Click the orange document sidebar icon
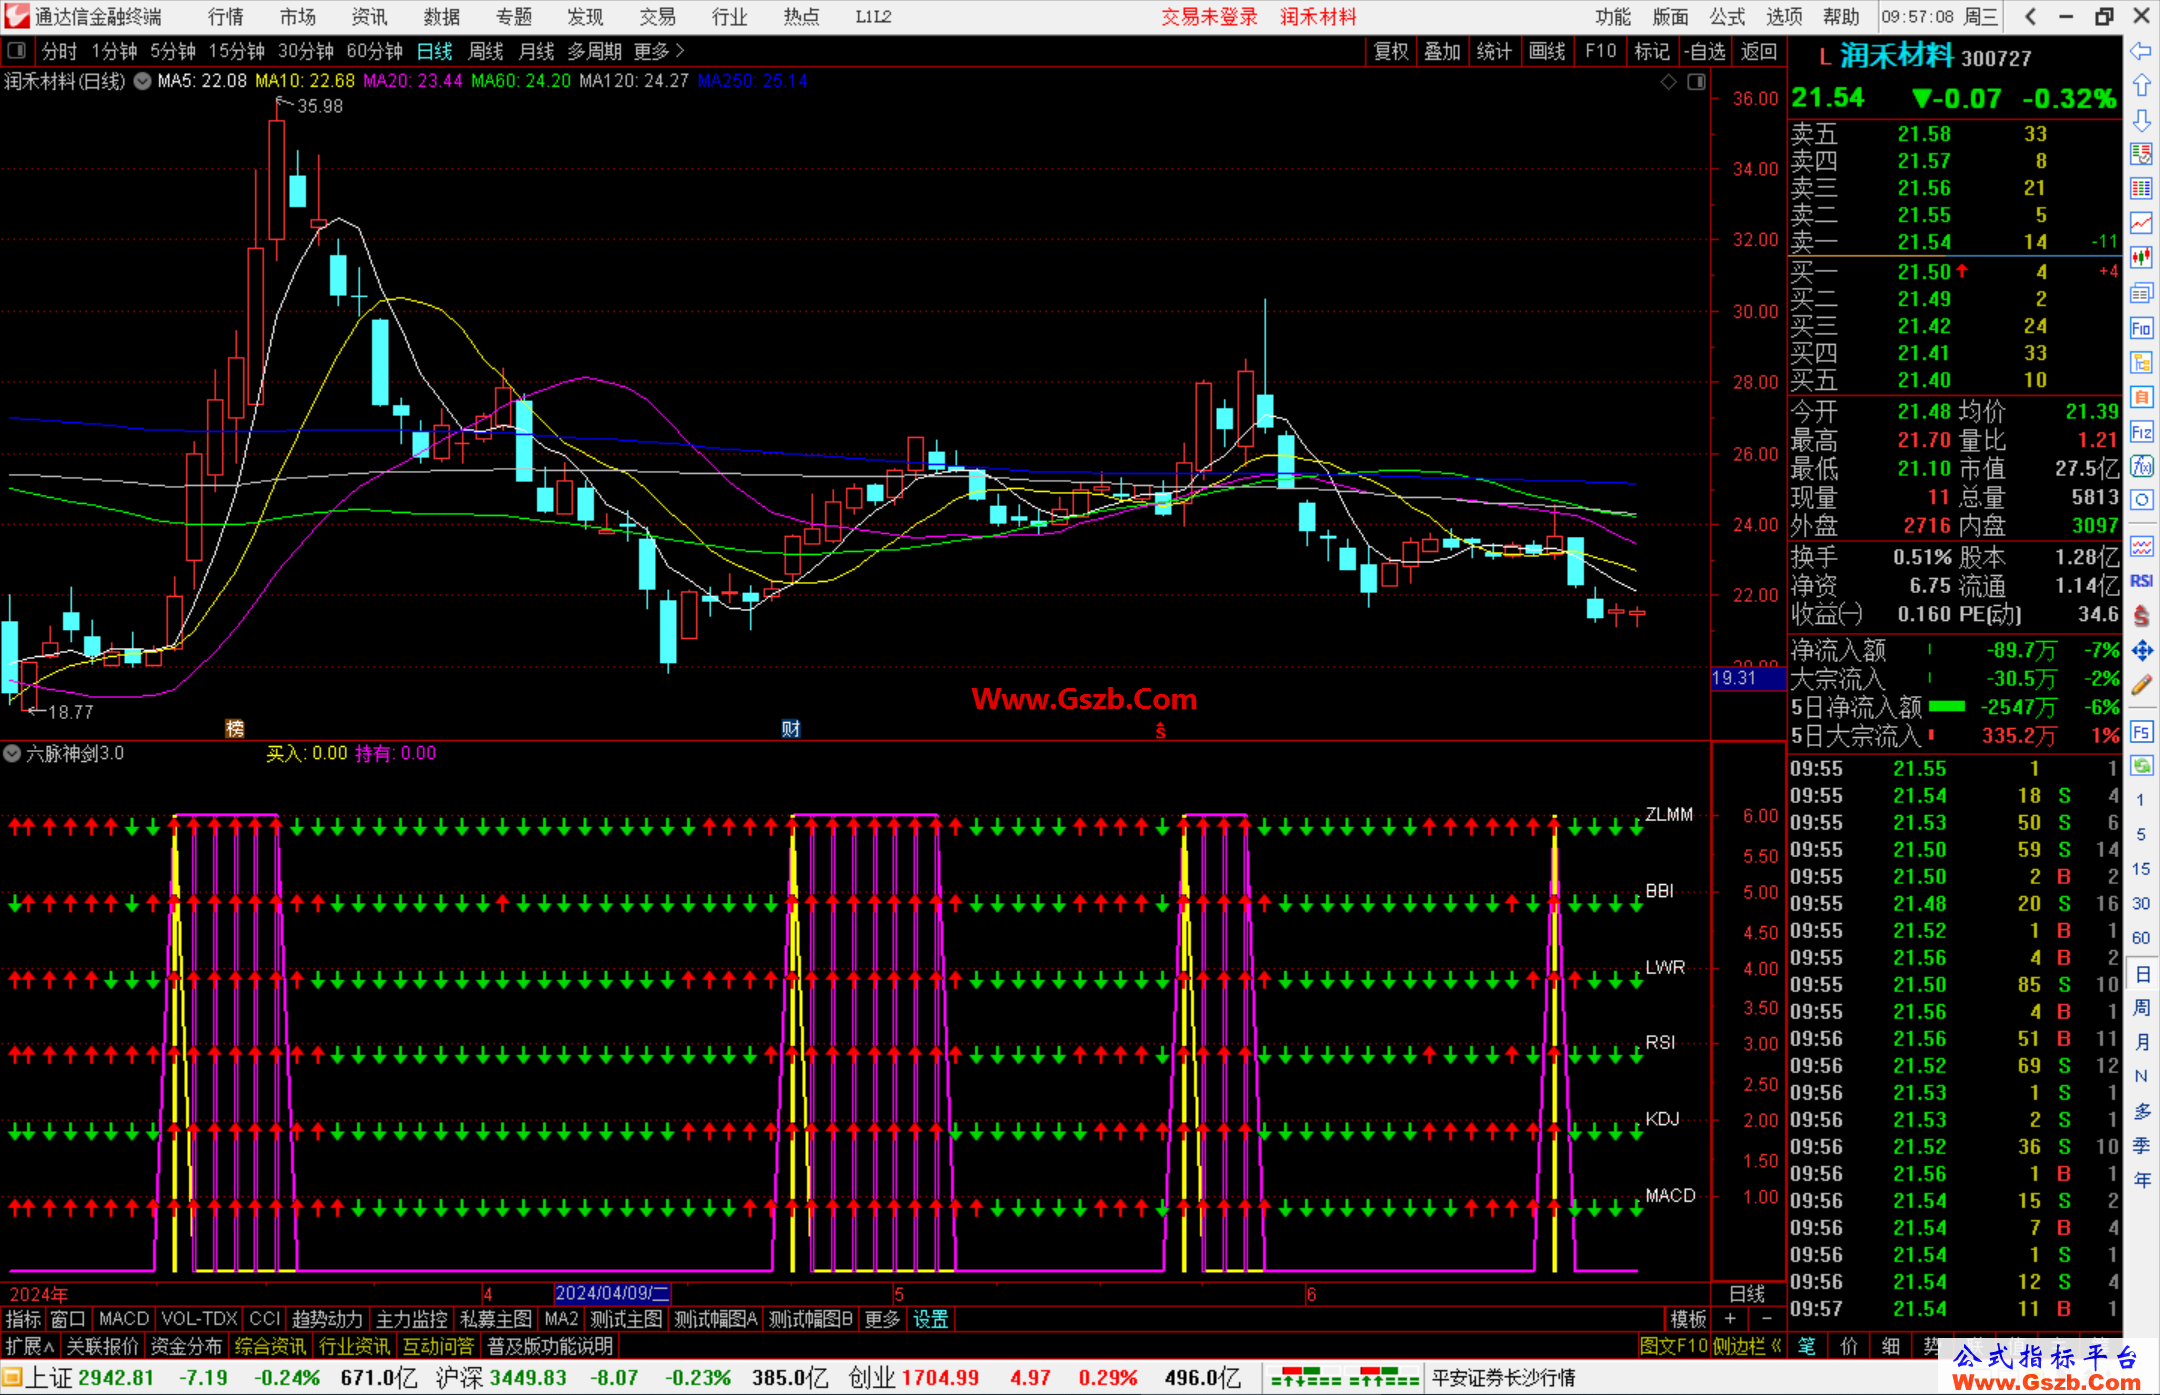This screenshot has width=2160, height=1395. point(2141,397)
